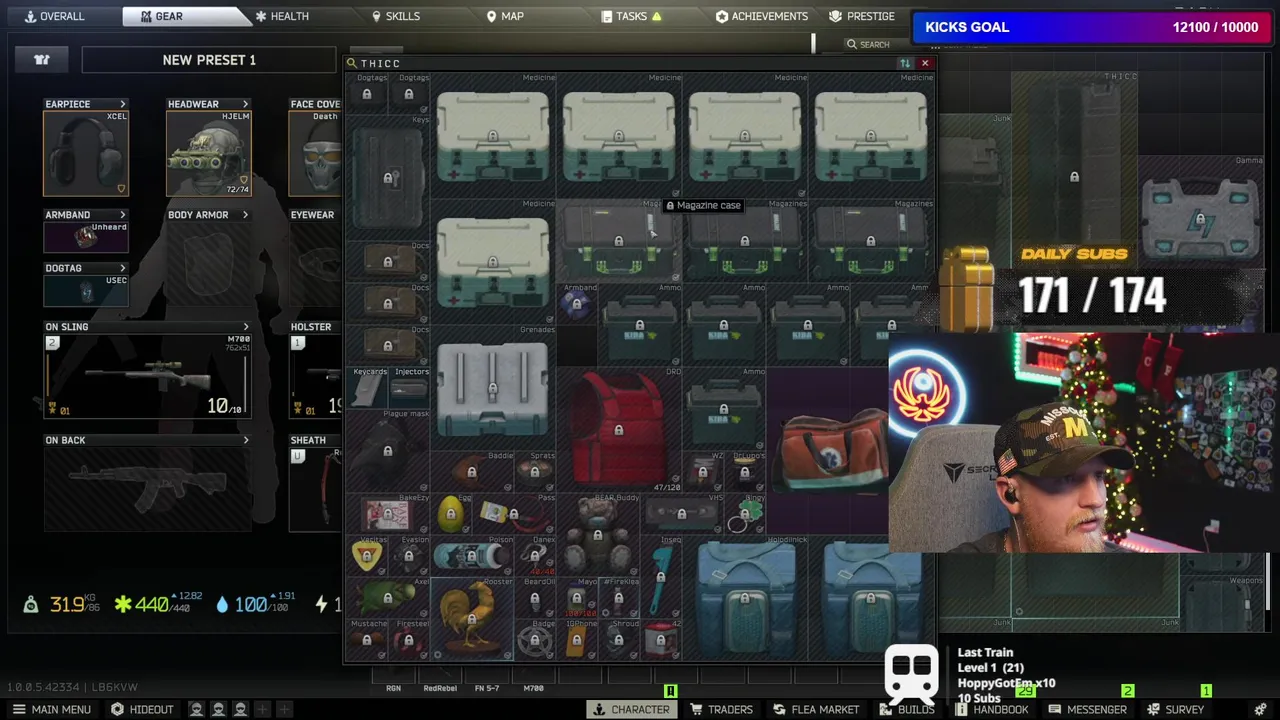Expand the ON BACK slot arrow
The height and width of the screenshot is (720, 1280).
[246, 440]
